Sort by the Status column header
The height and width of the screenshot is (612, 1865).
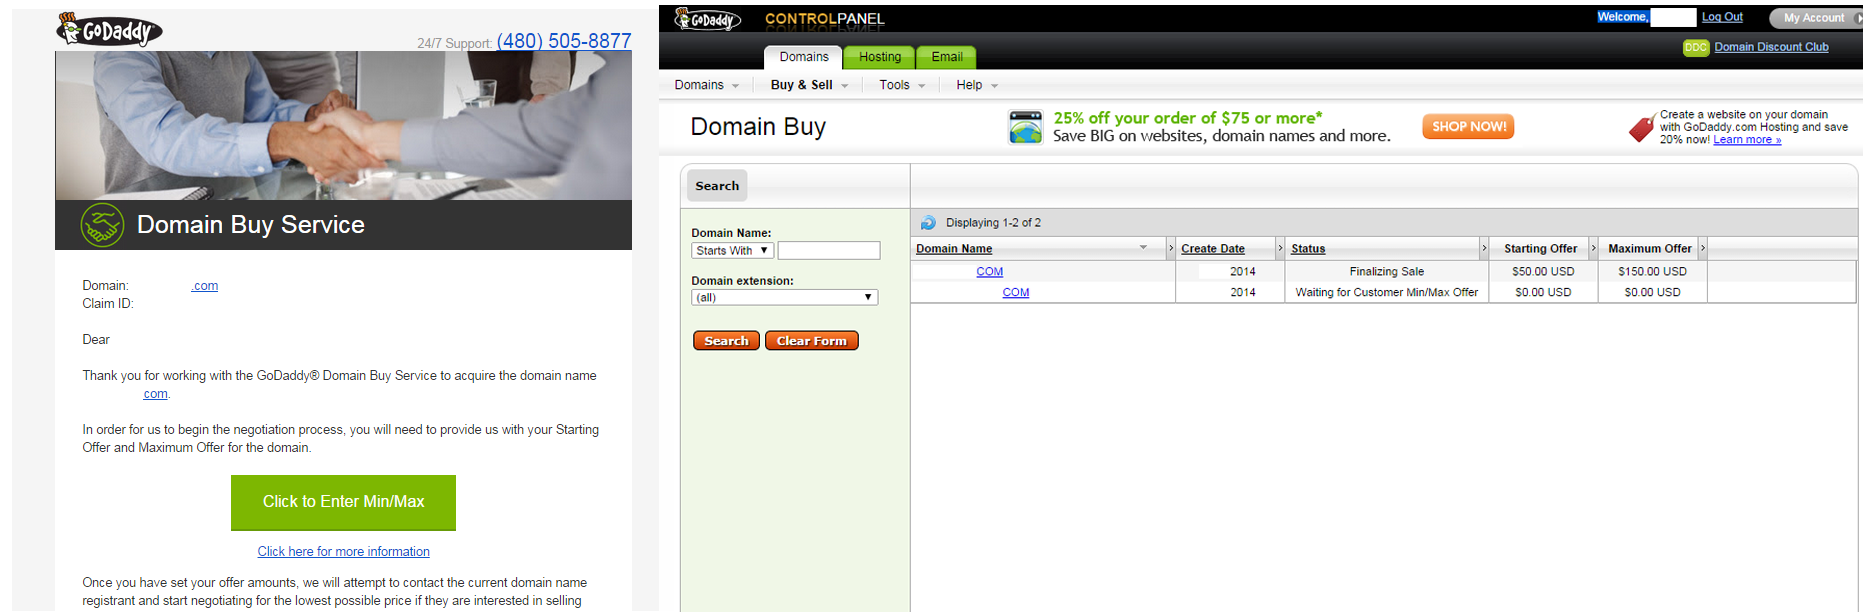[x=1308, y=249]
